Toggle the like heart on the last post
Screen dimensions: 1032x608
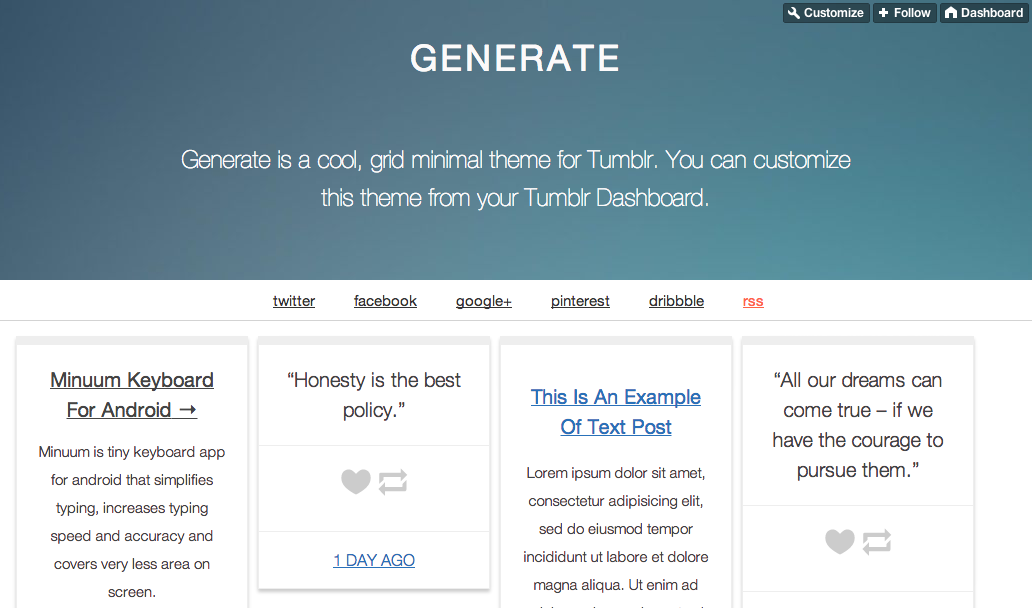click(x=839, y=541)
